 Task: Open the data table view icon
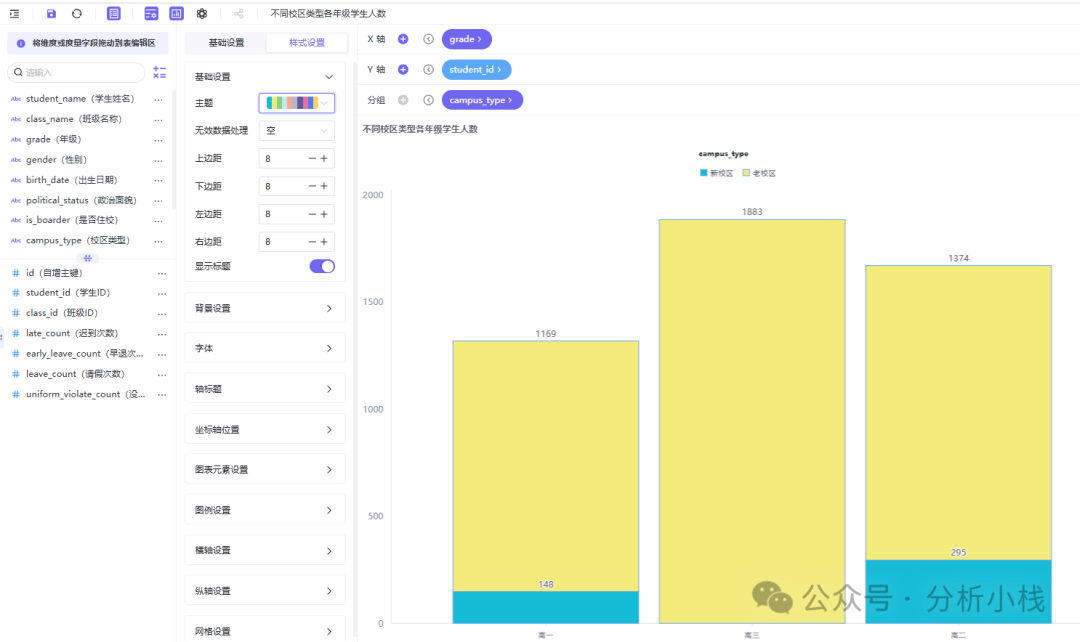pos(114,13)
